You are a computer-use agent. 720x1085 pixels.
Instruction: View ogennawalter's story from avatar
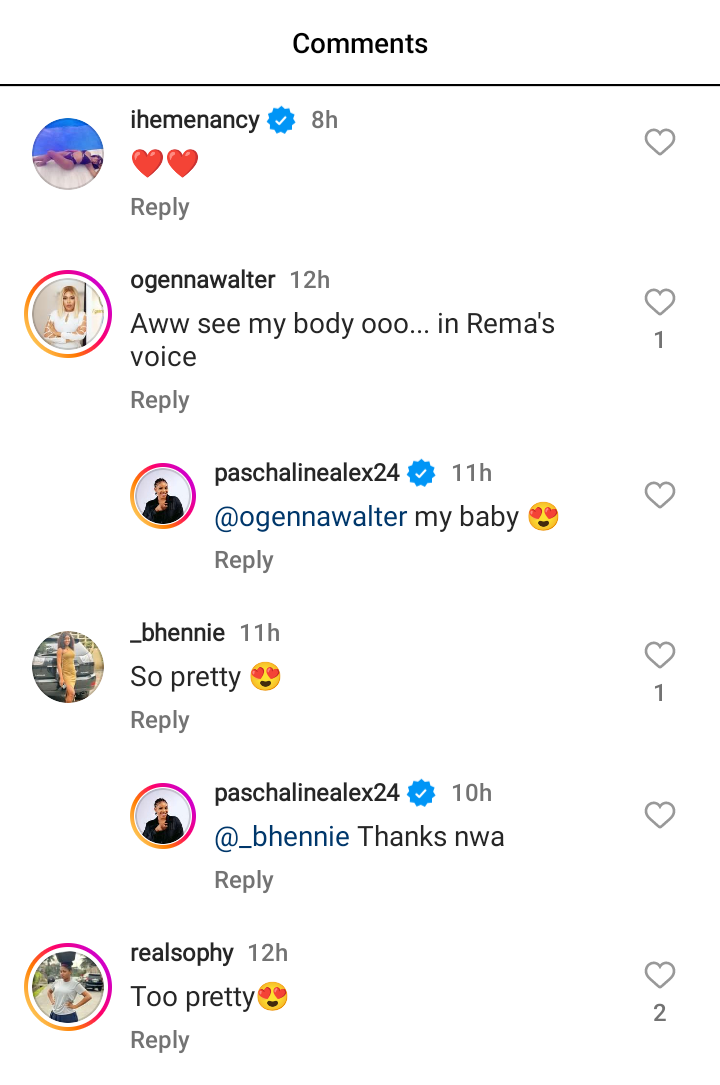[68, 314]
